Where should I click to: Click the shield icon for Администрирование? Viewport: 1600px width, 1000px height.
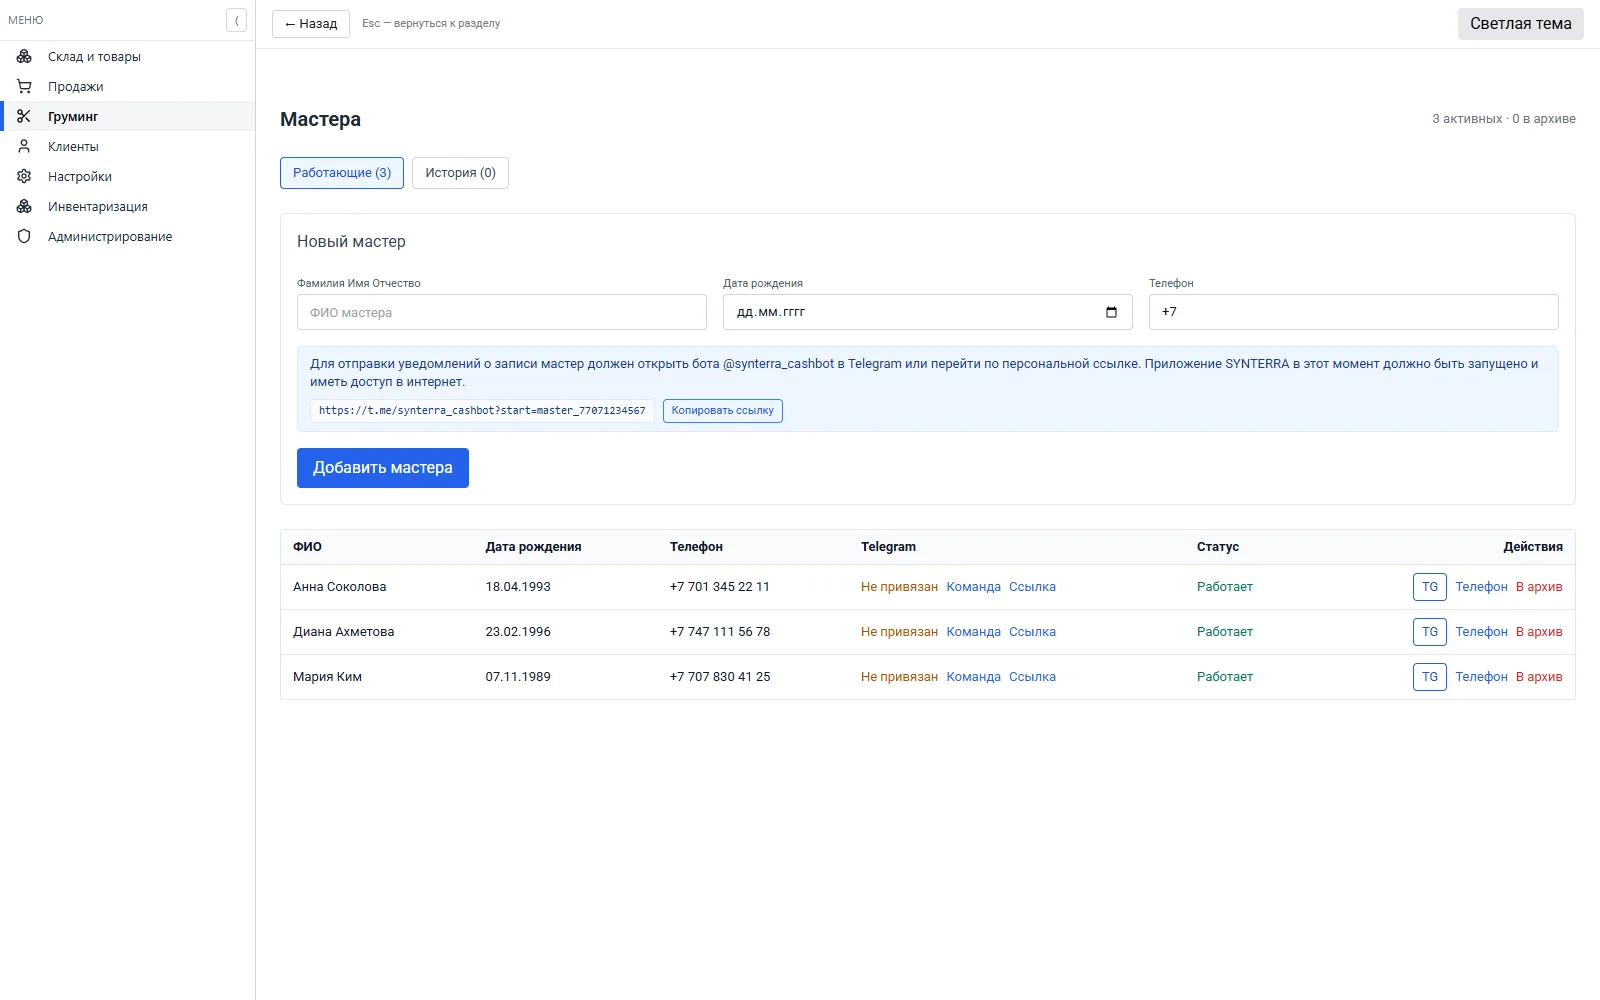tap(24, 236)
